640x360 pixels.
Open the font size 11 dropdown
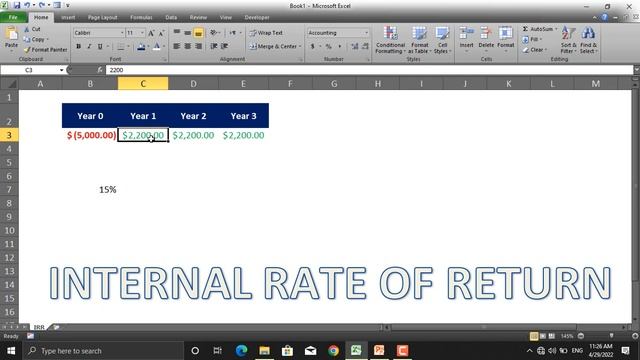[x=142, y=33]
